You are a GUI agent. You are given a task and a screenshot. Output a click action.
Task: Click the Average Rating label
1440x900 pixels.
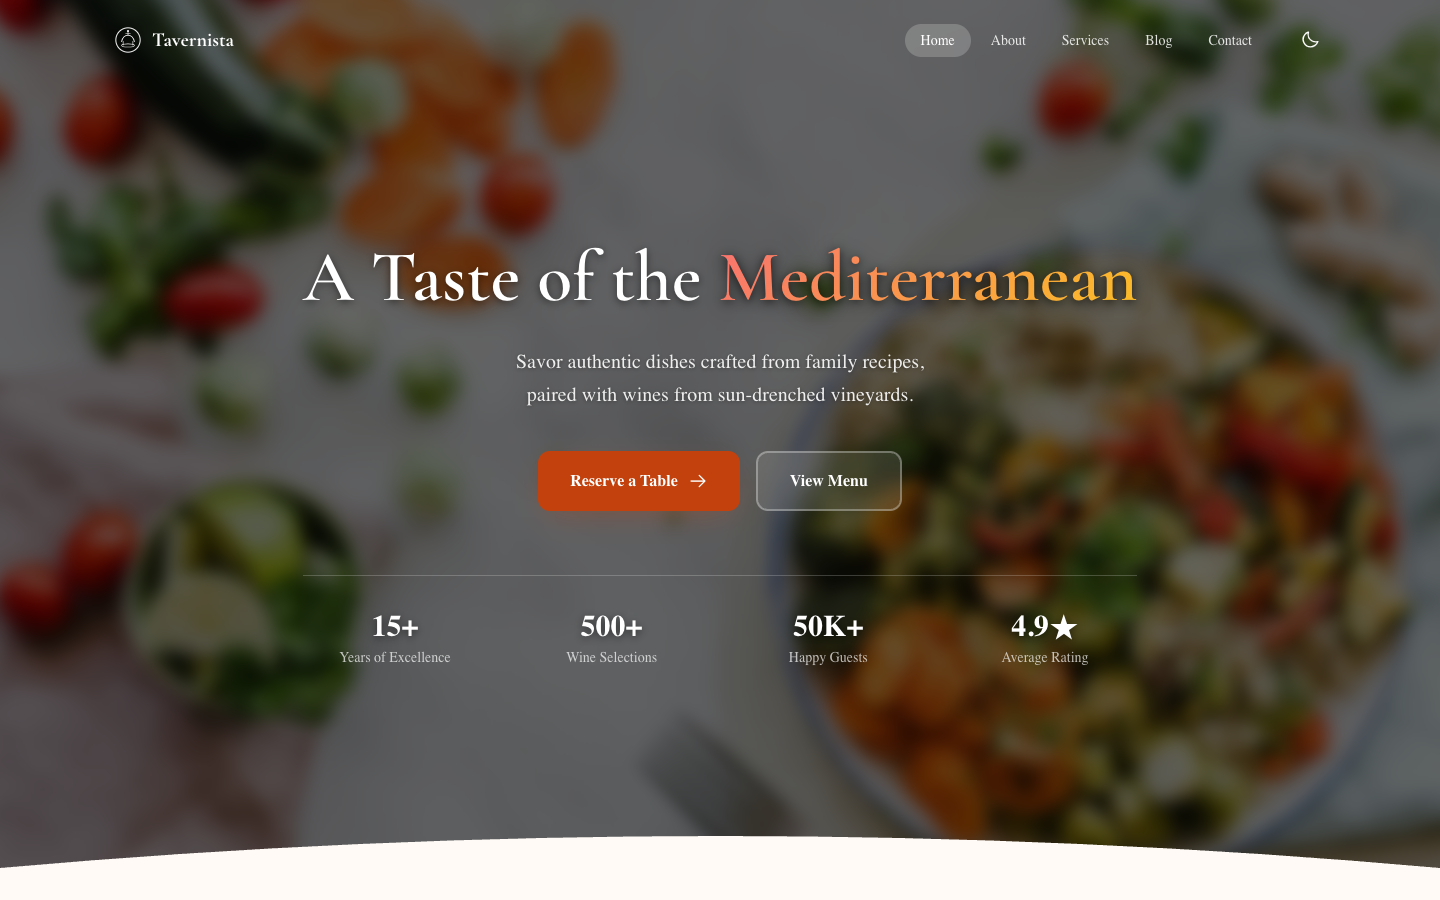point(1045,657)
